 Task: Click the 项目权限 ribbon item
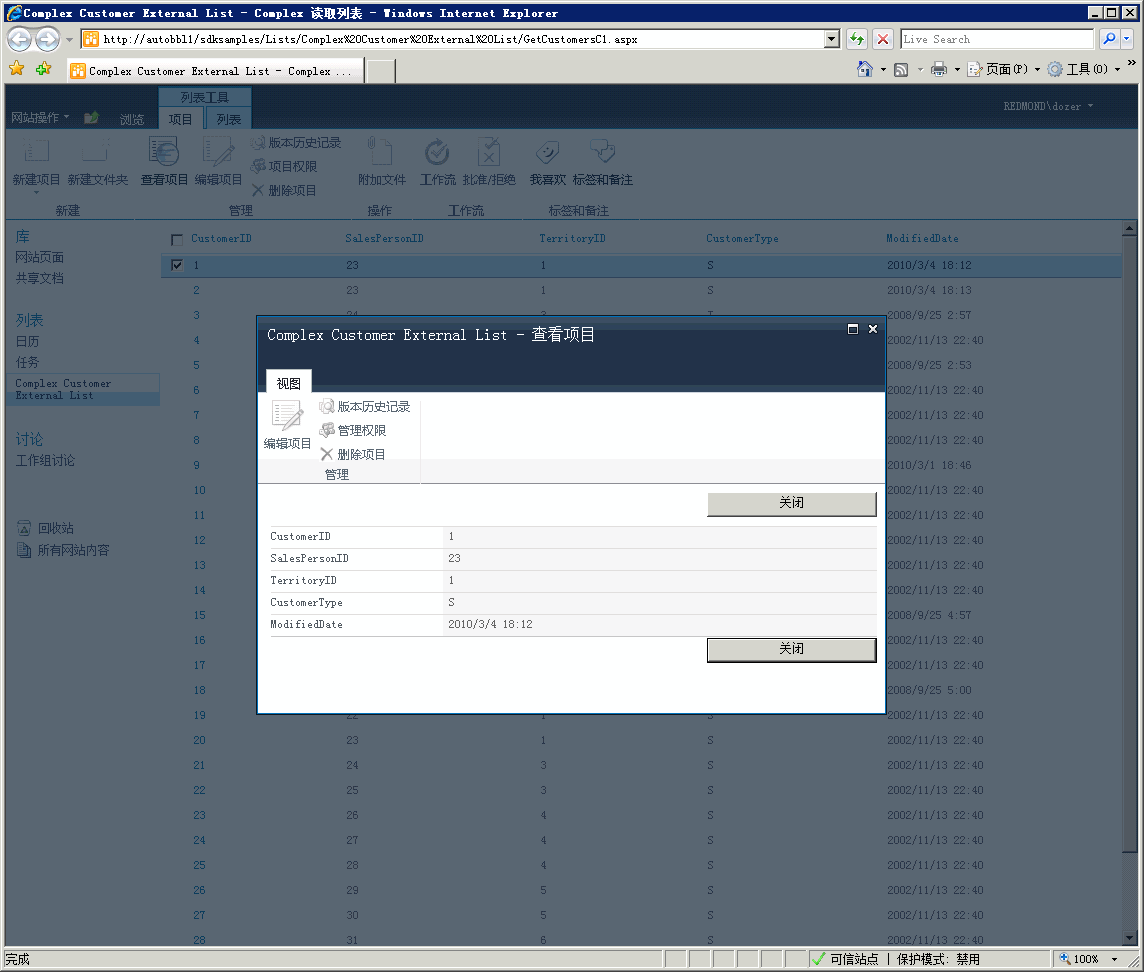point(285,166)
